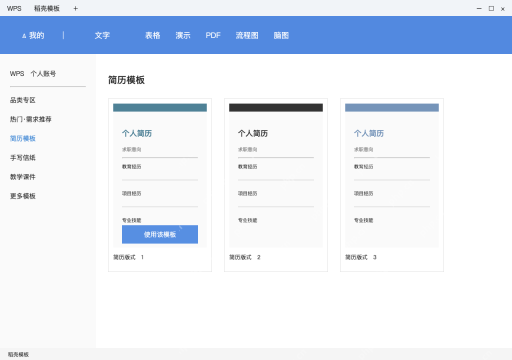
Task: Switch to 脑图 category
Action: pyautogui.click(x=281, y=35)
